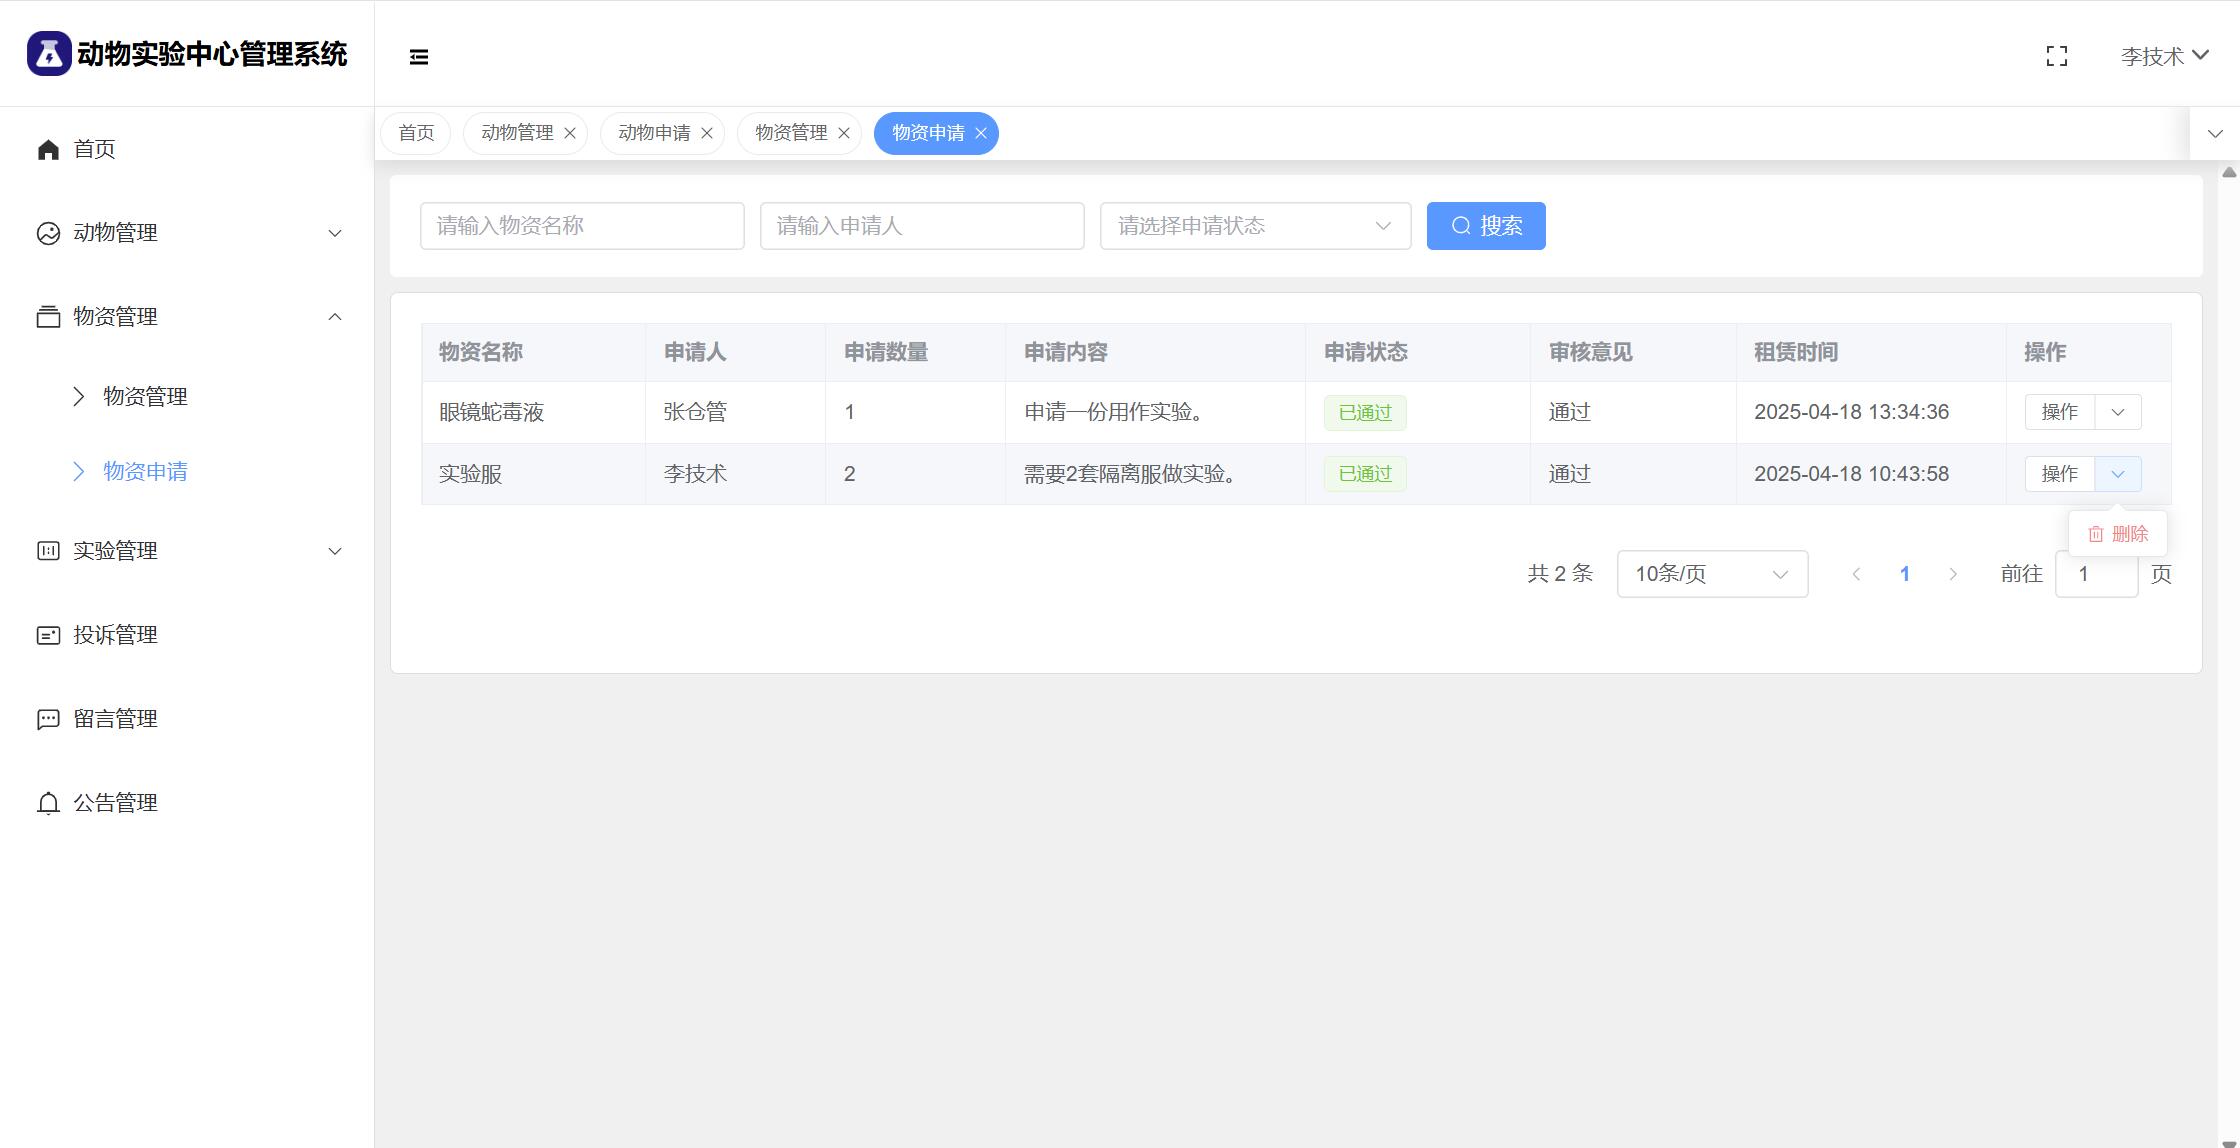Focus the 请输入物资名称 input field
Viewport: 2240px width, 1148px height.
[582, 226]
